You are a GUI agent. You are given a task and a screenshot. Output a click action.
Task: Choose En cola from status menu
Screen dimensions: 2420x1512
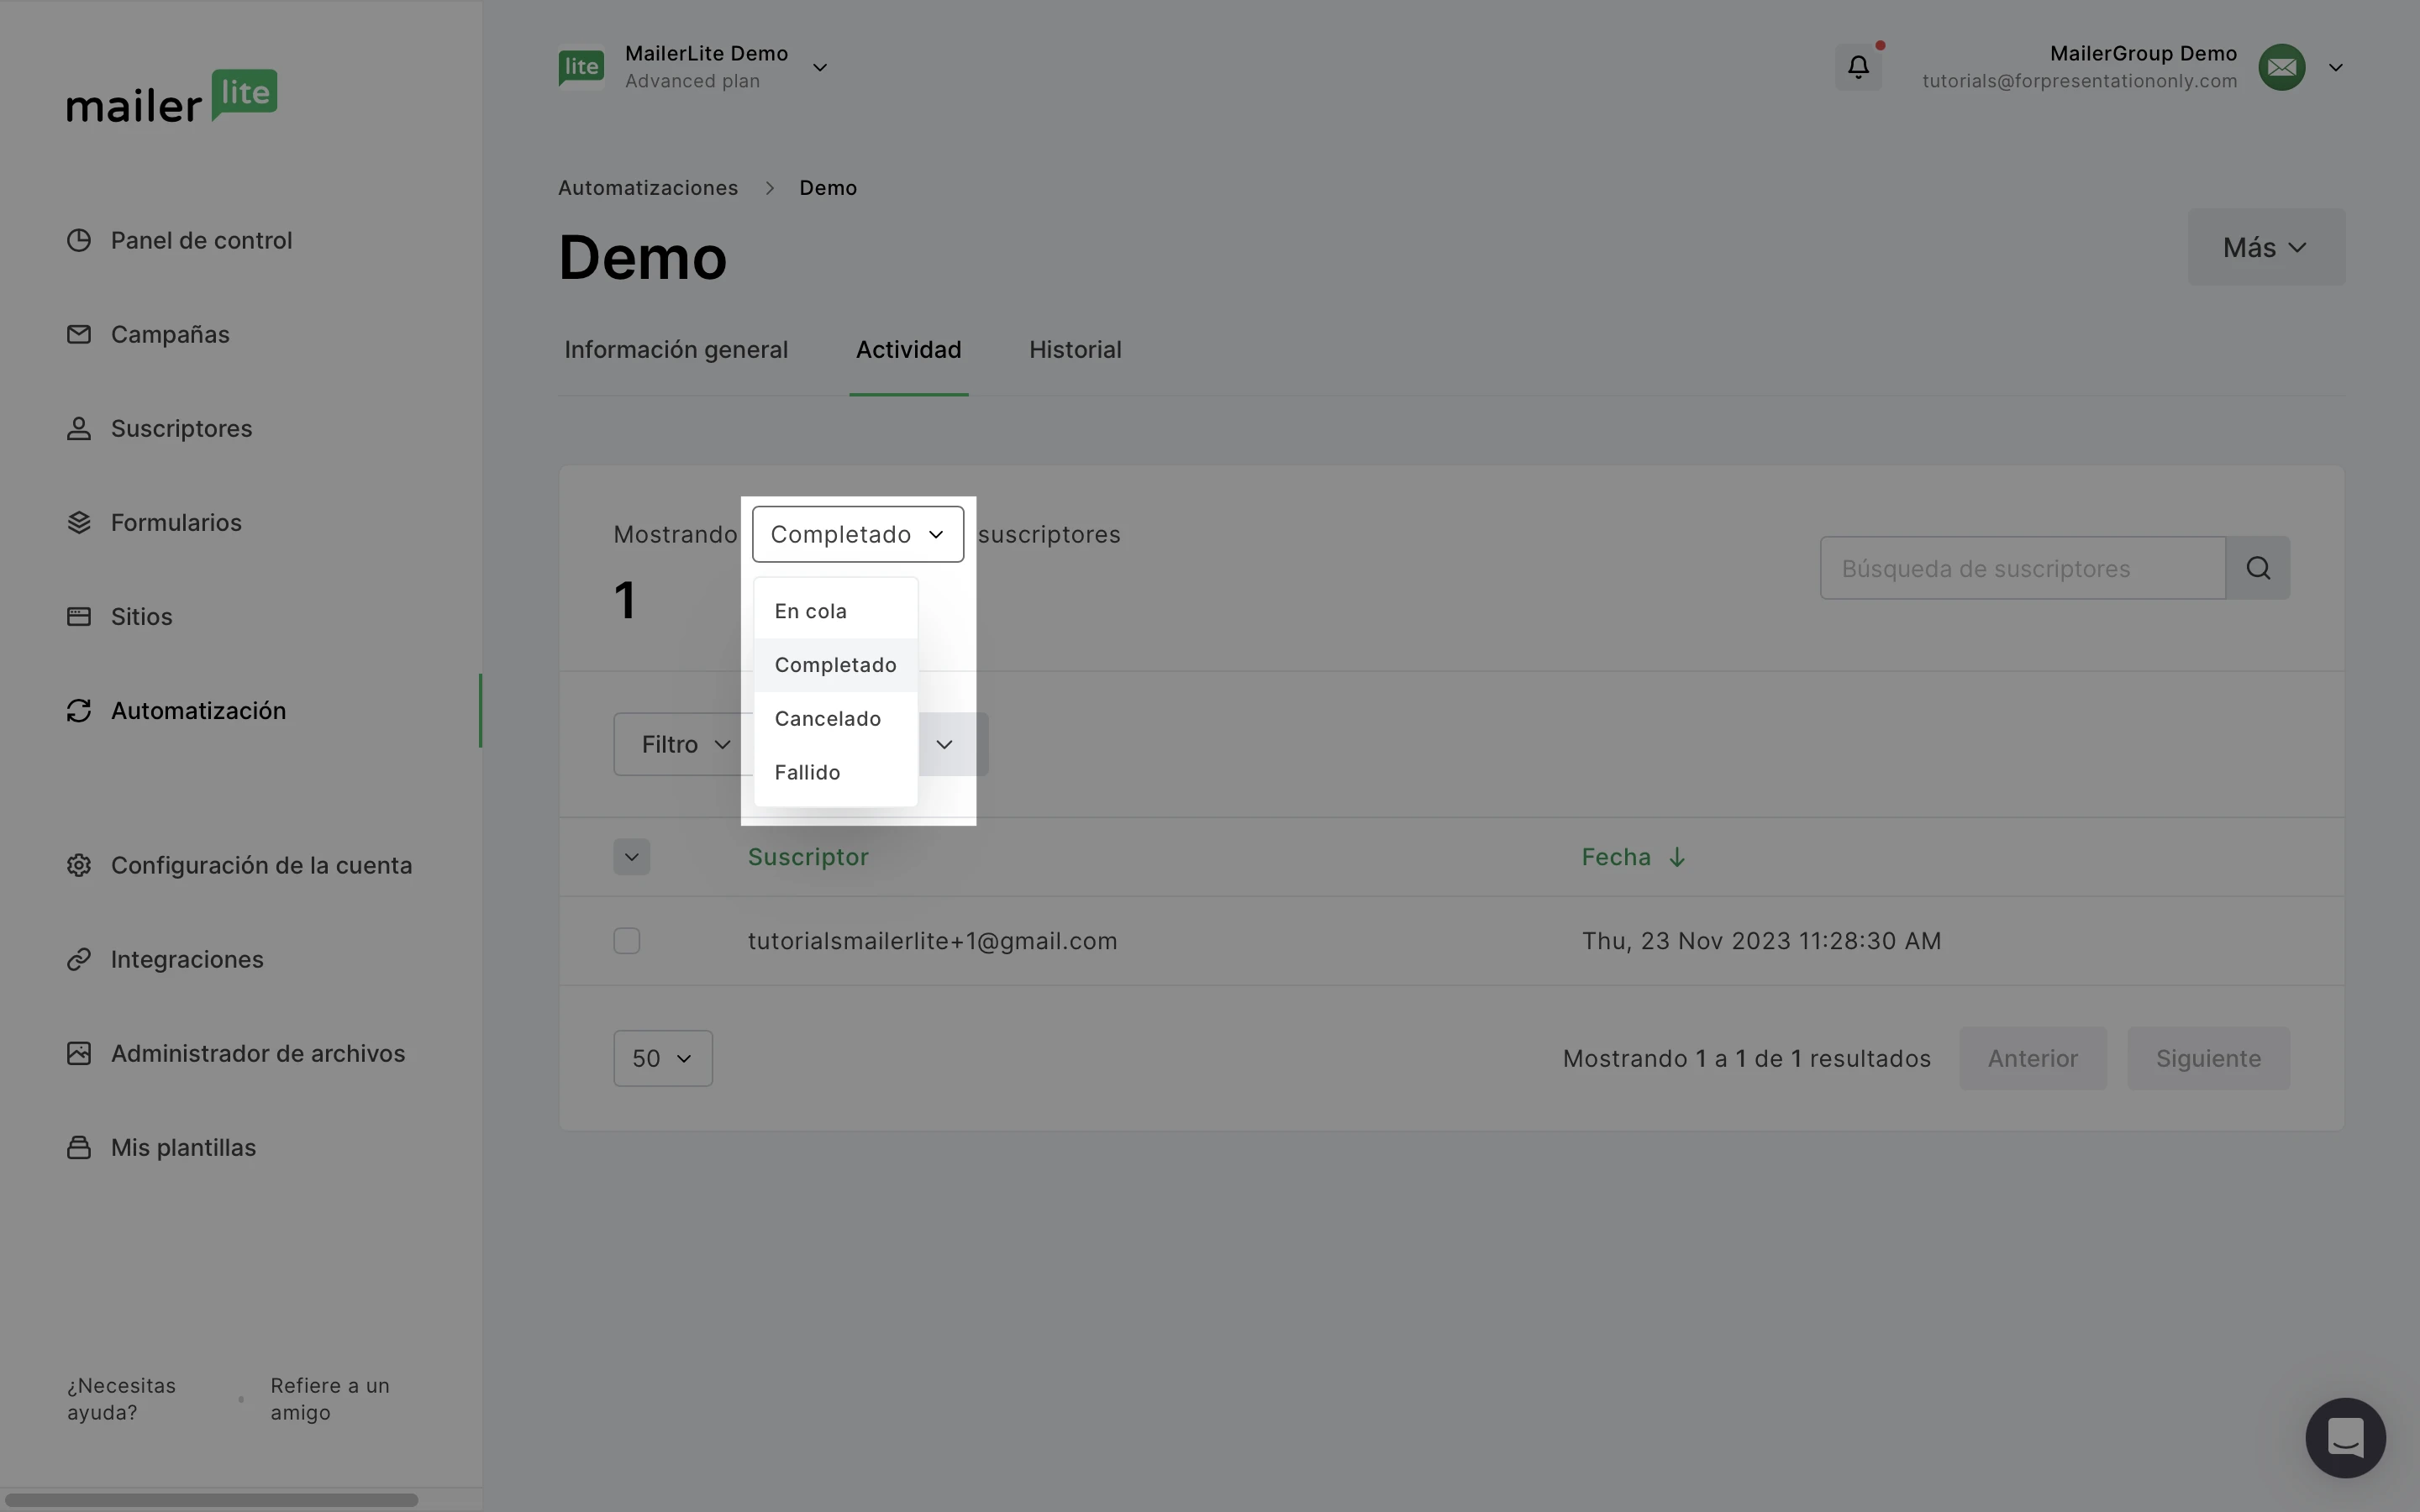coord(810,612)
